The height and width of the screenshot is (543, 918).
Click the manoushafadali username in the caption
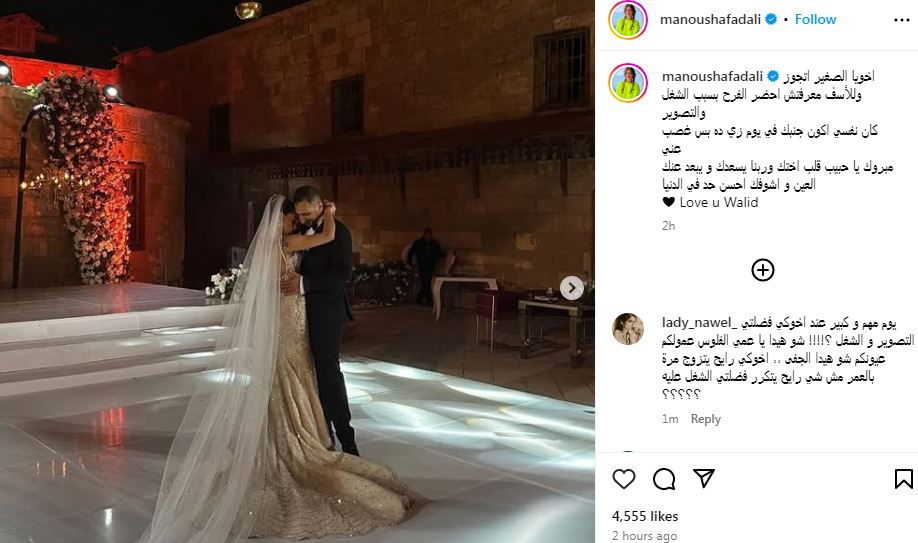712,76
